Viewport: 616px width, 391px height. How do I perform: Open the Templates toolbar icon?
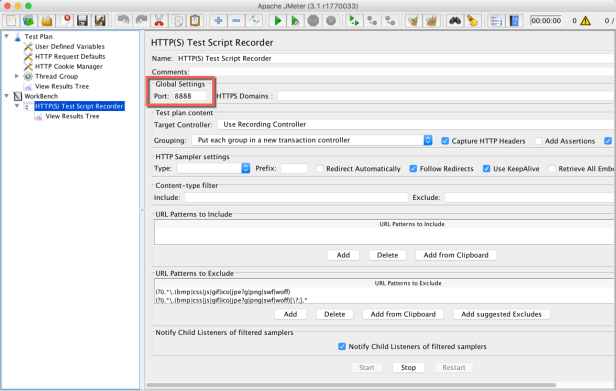pos(29,20)
